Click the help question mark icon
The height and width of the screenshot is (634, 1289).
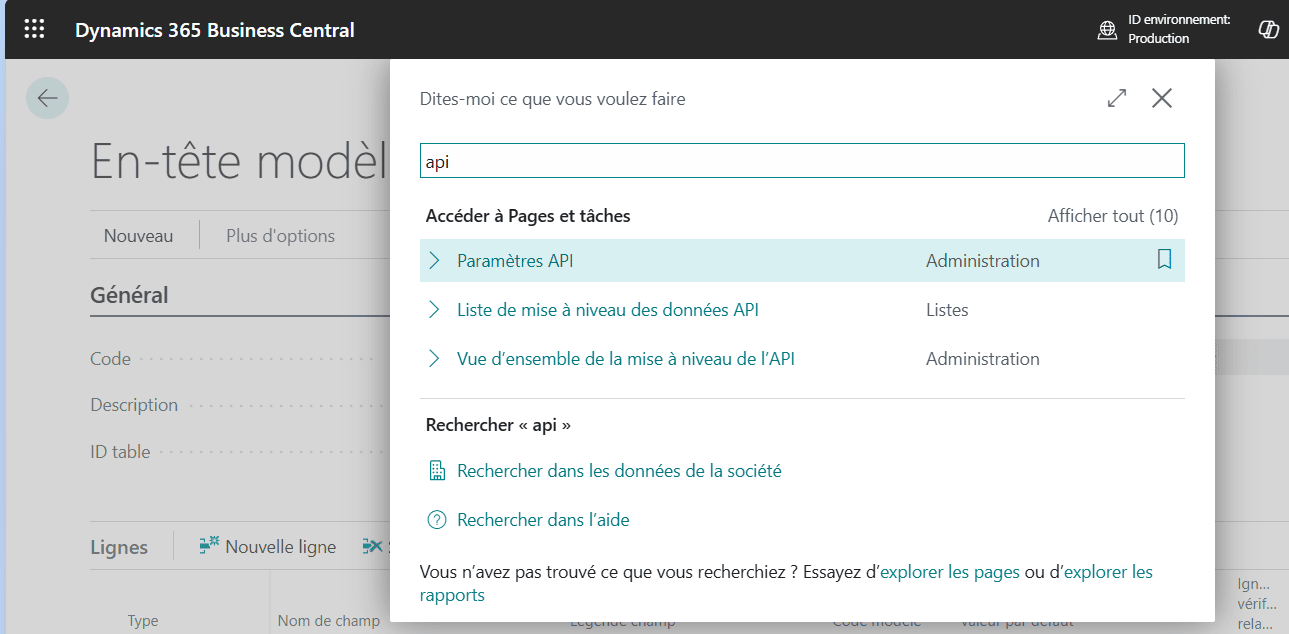436,520
